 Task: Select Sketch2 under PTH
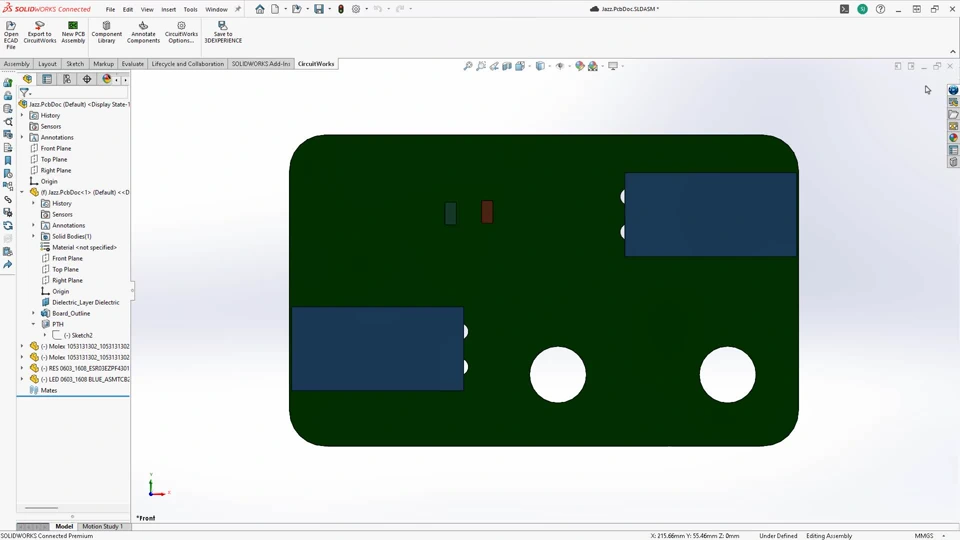pos(78,336)
